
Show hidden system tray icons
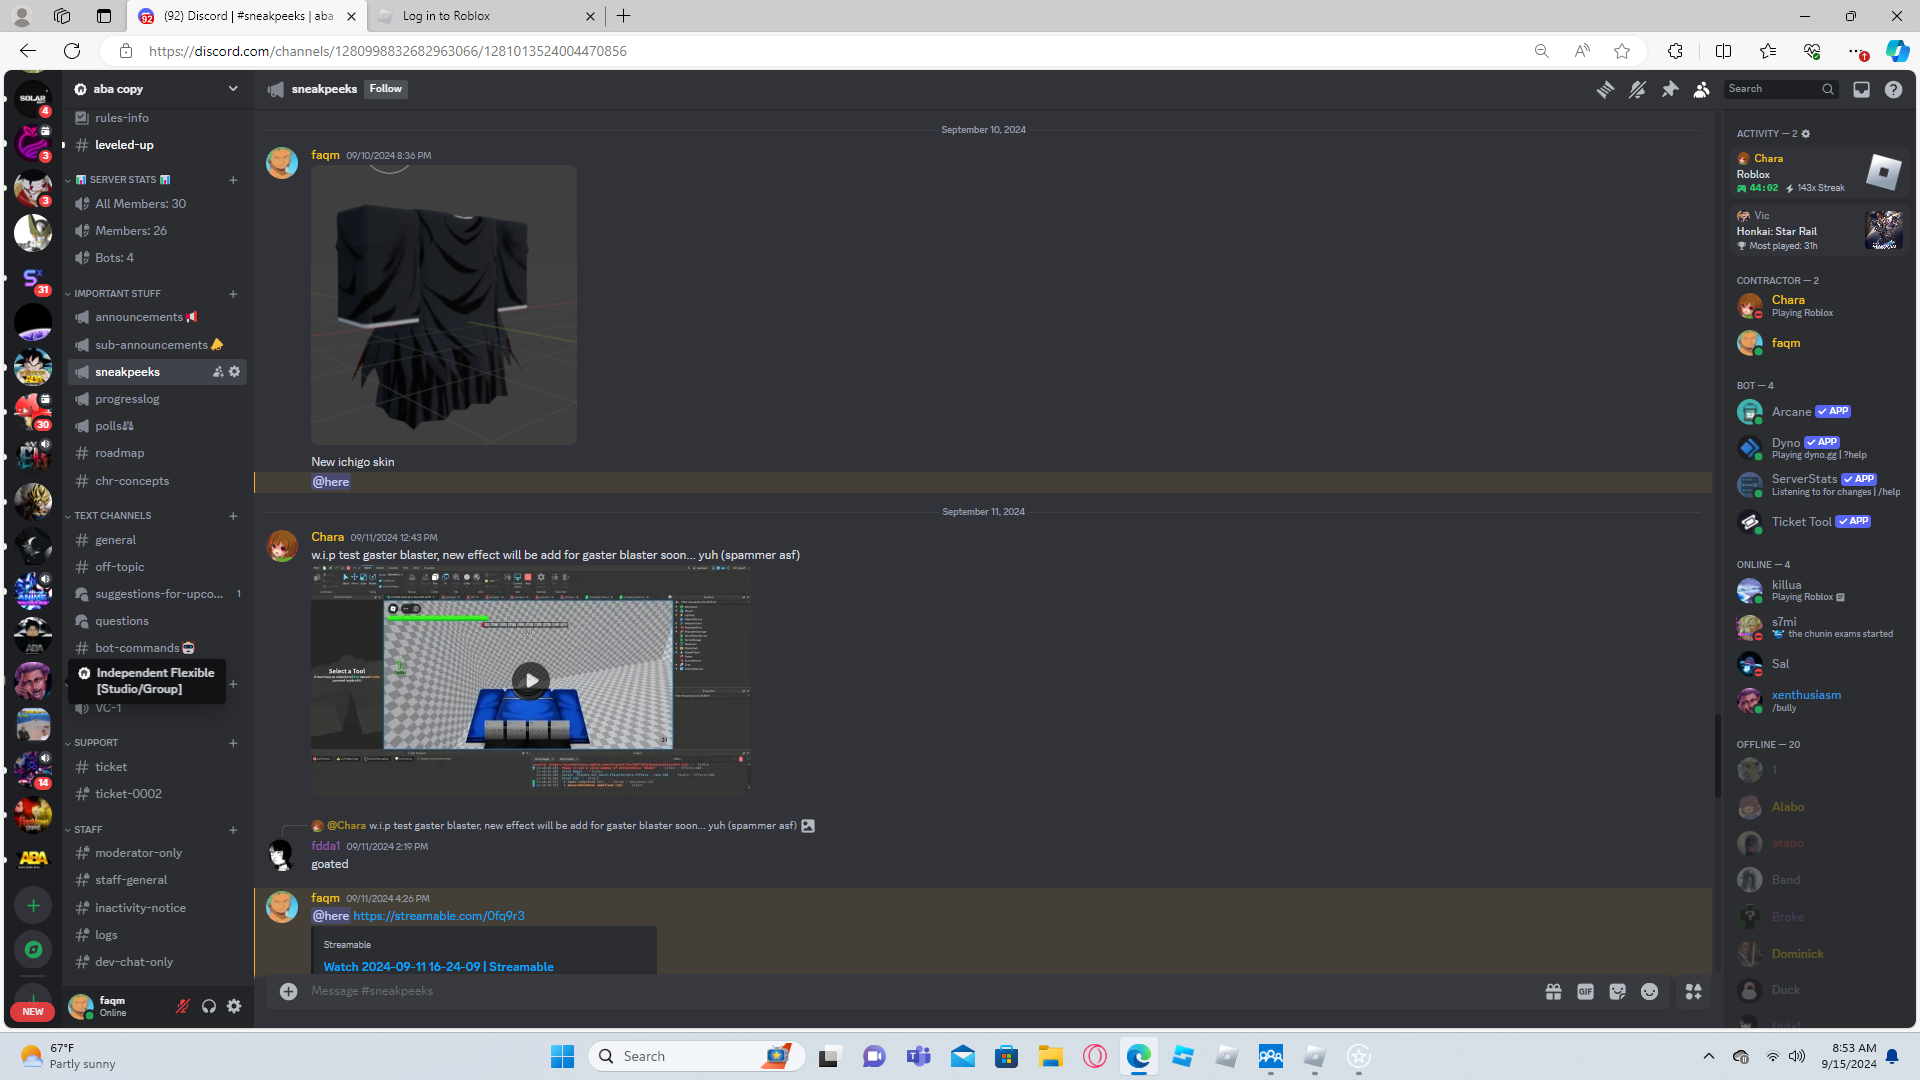pos(1708,1056)
